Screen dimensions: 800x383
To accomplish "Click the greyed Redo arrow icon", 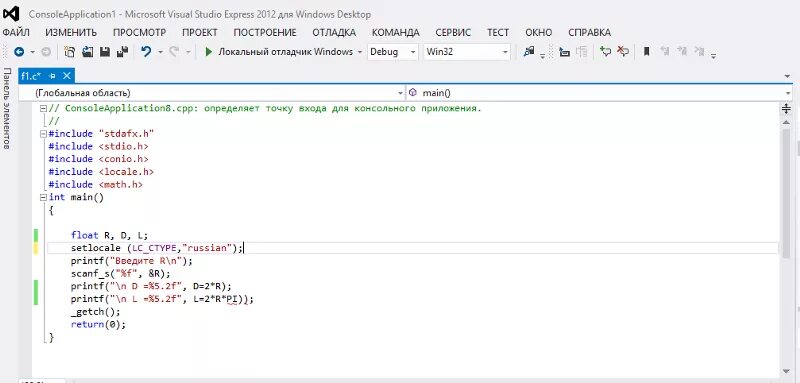I will click(x=174, y=52).
